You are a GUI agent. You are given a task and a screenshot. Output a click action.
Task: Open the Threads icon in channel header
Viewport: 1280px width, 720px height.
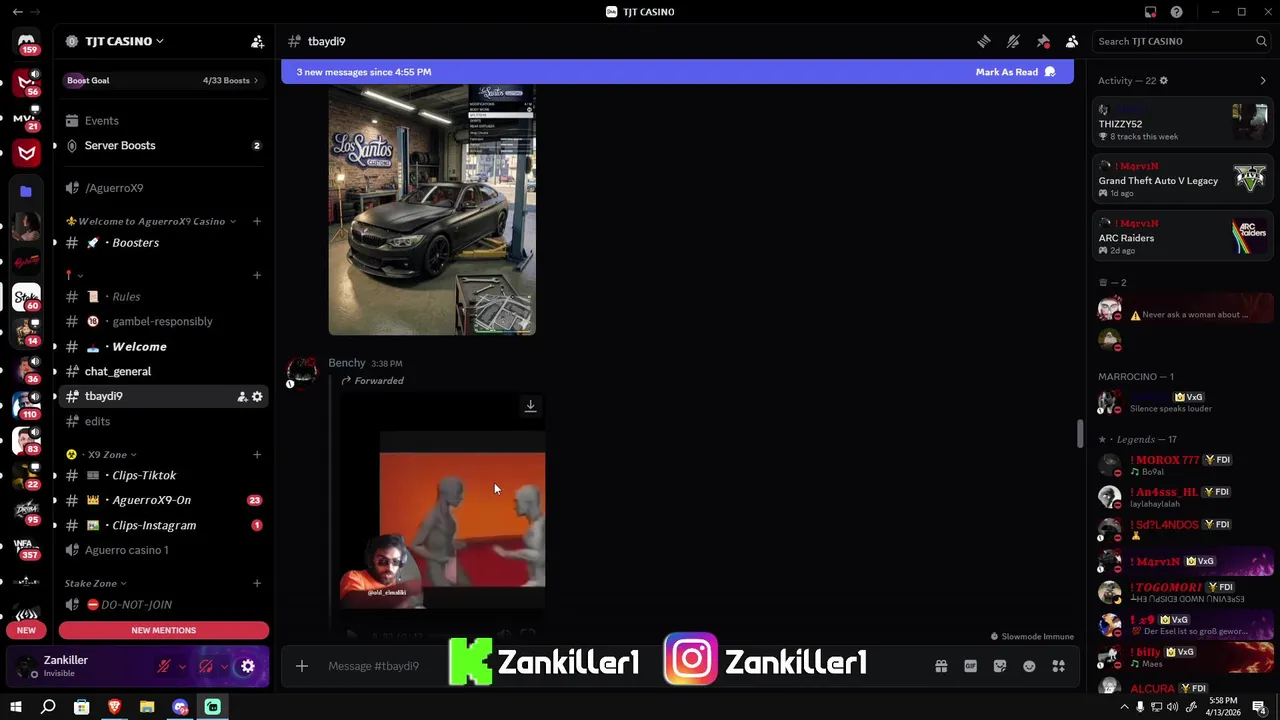pos(984,41)
